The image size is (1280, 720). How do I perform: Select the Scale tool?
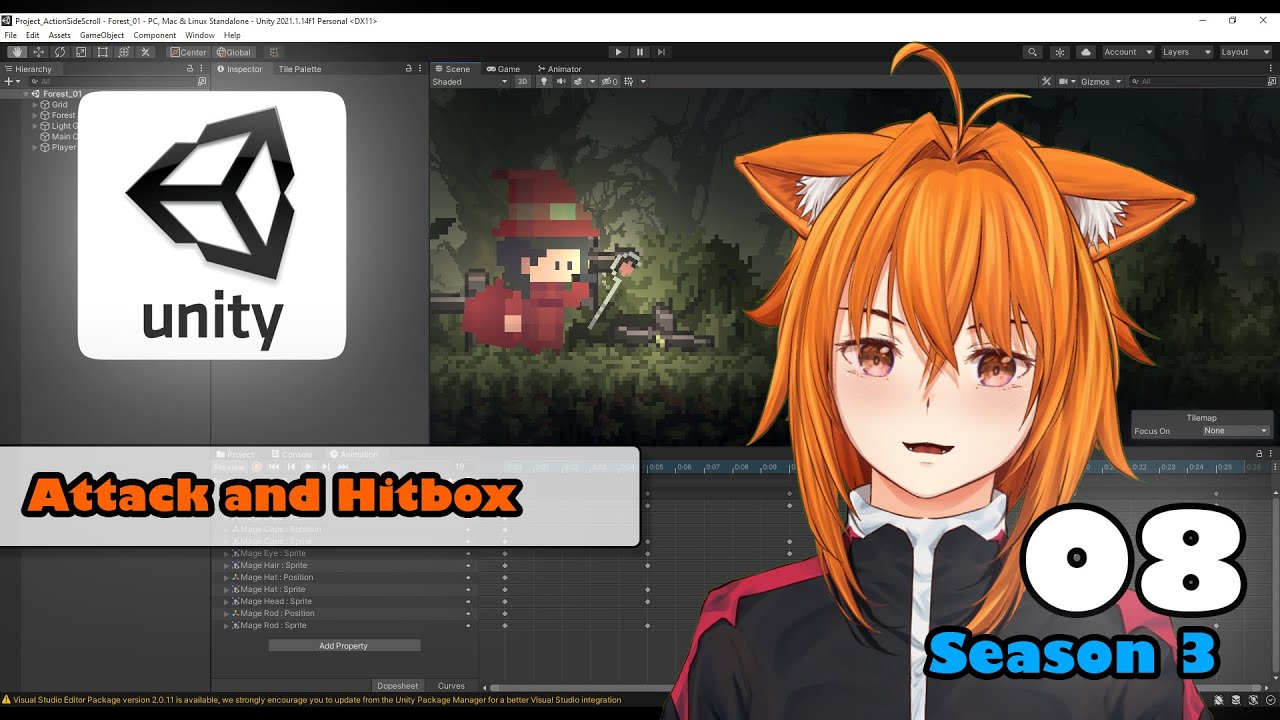(x=81, y=52)
